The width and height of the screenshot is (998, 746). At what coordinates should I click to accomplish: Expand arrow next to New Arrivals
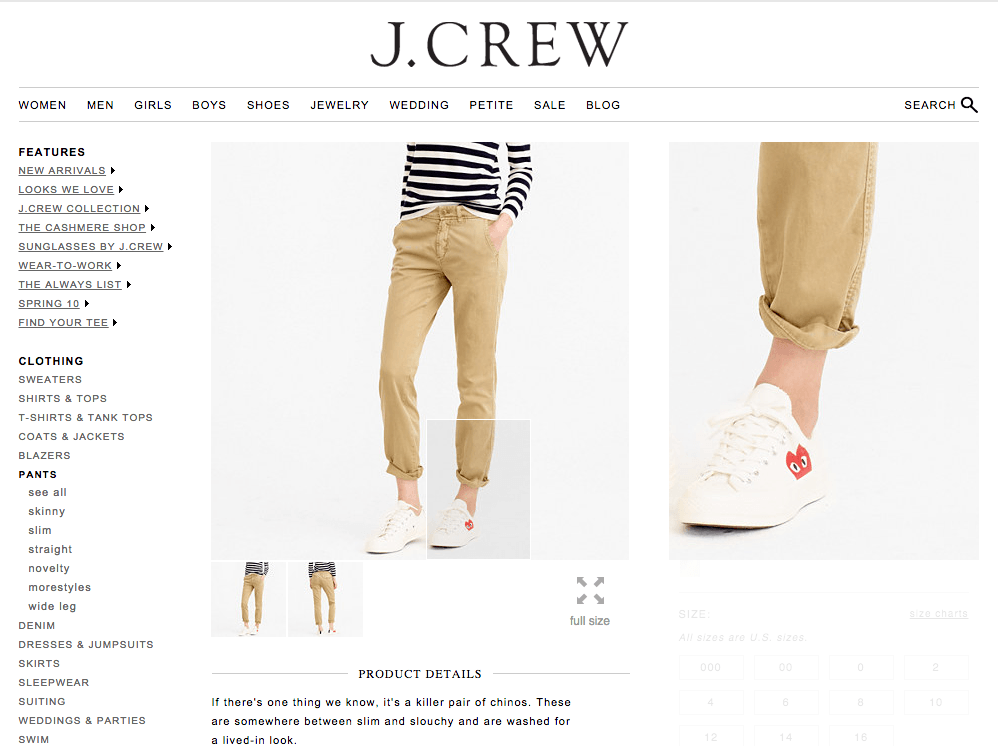pyautogui.click(x=113, y=171)
